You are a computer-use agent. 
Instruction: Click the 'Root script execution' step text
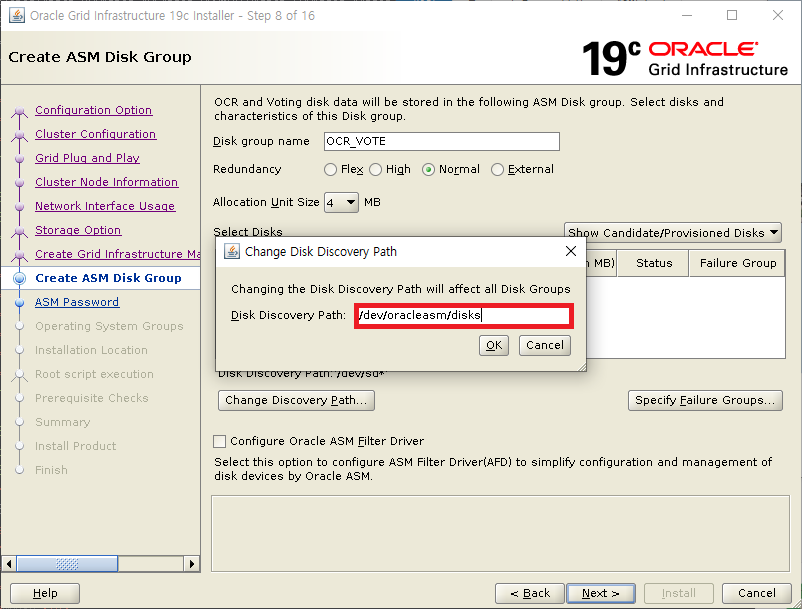[x=94, y=374]
